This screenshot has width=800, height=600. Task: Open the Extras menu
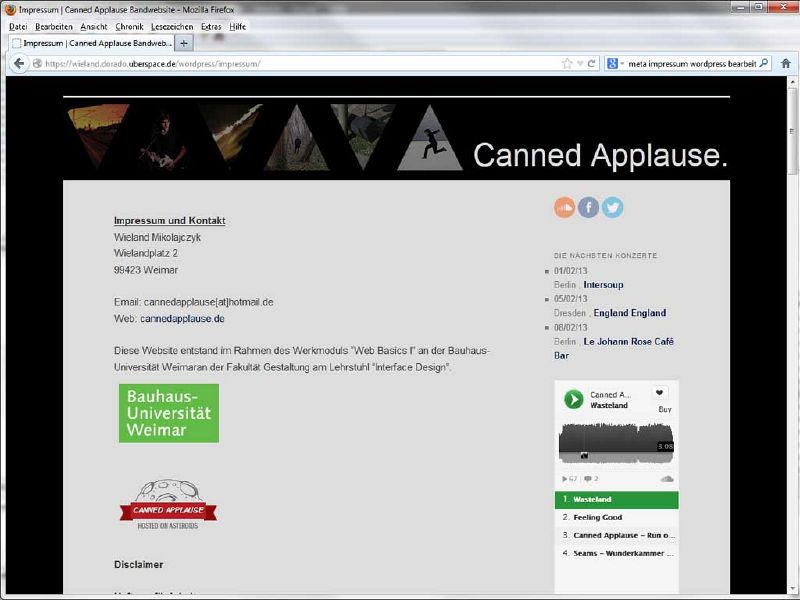tap(211, 27)
